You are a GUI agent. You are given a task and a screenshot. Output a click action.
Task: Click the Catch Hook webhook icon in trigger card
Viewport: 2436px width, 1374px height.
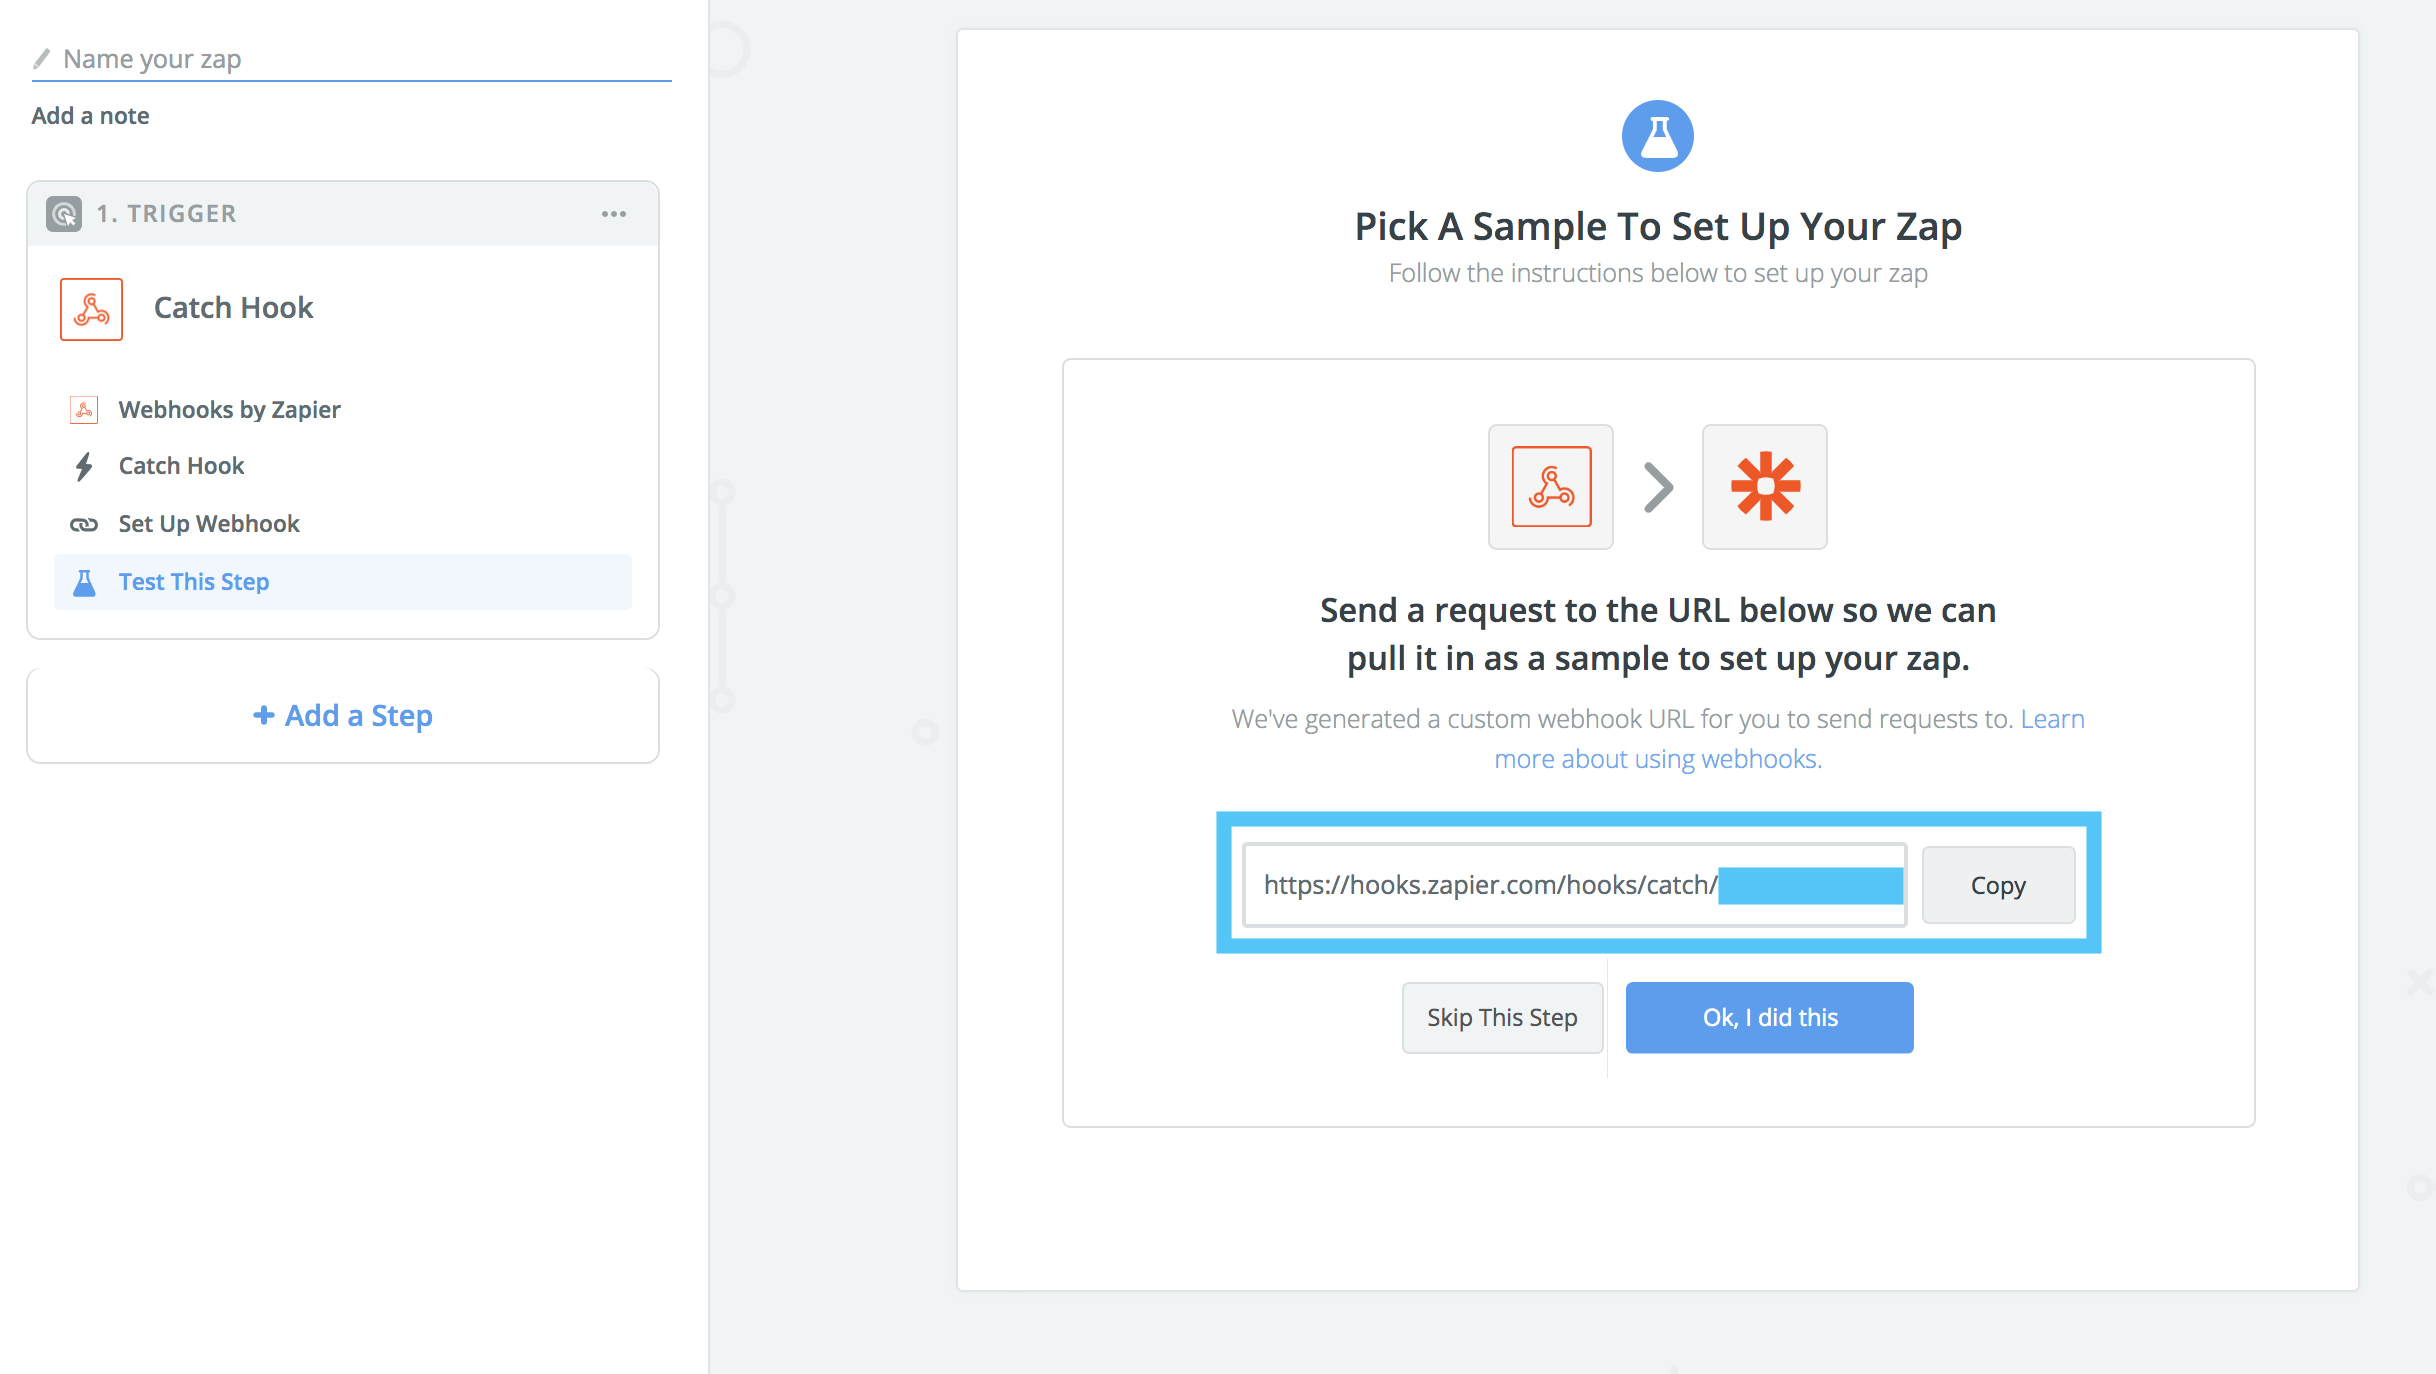[x=91, y=309]
